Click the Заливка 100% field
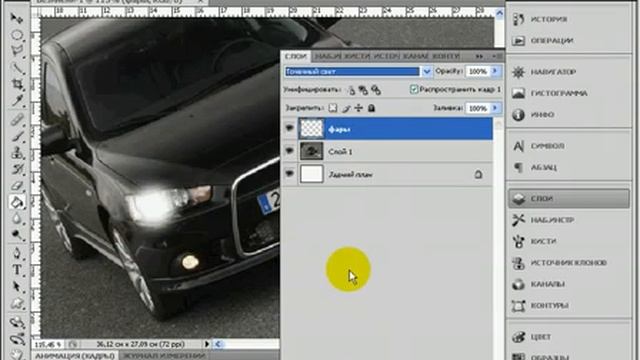Viewport: 640px width, 360px height. (x=478, y=108)
